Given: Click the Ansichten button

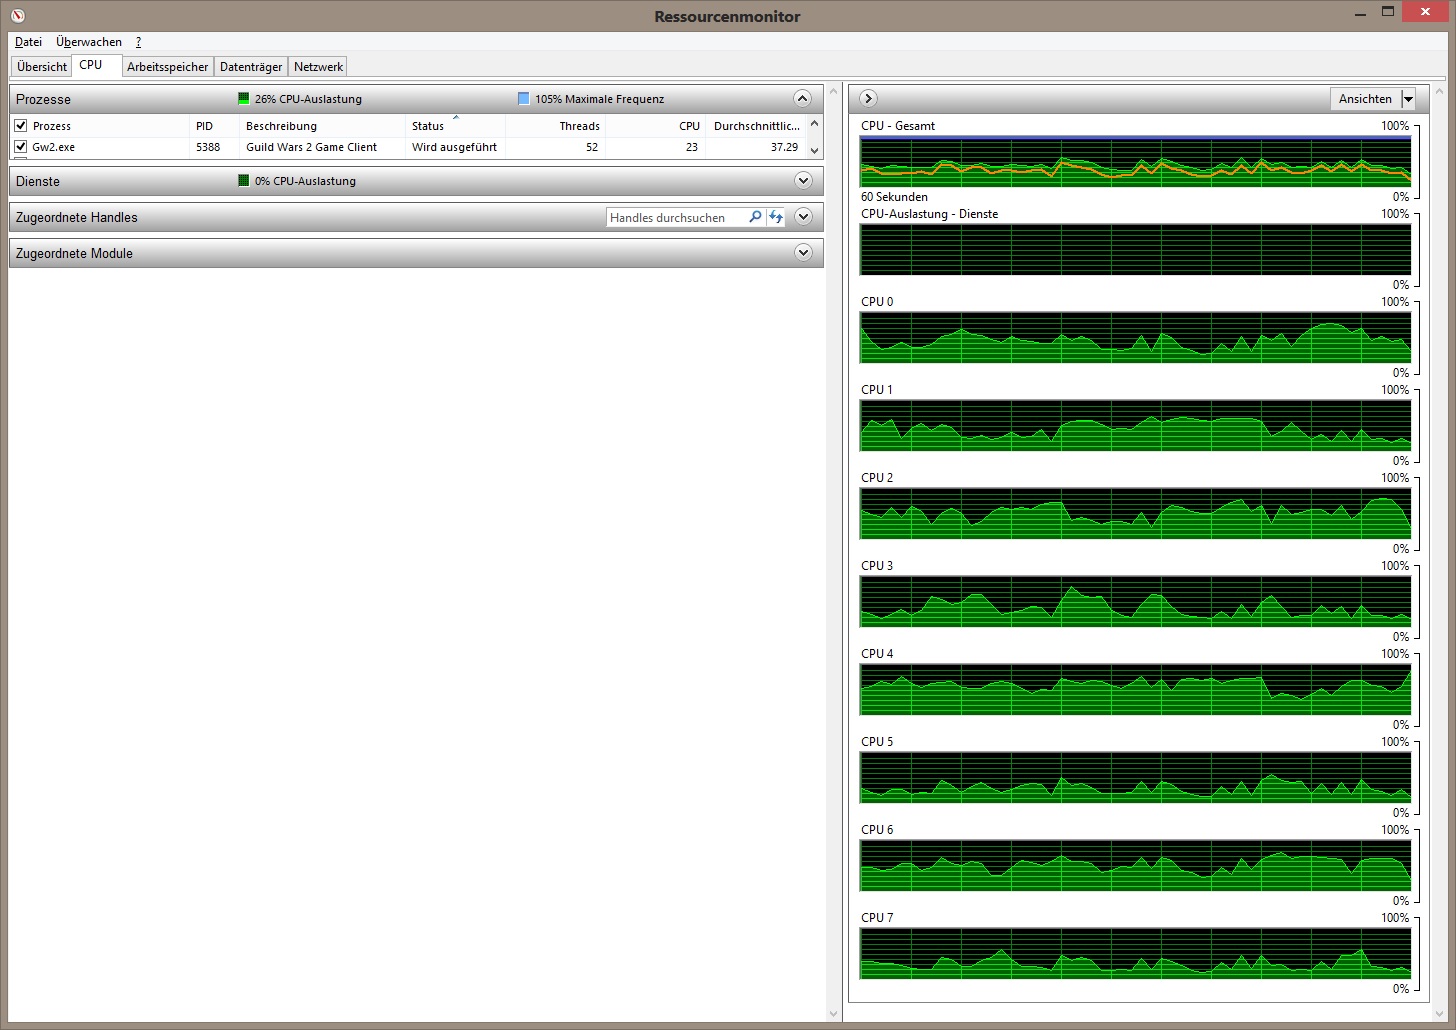Looking at the screenshot, I should (x=1365, y=99).
